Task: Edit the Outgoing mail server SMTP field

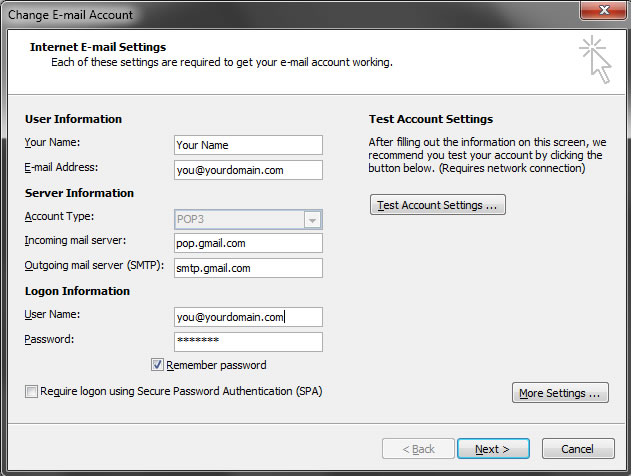Action: [x=248, y=268]
